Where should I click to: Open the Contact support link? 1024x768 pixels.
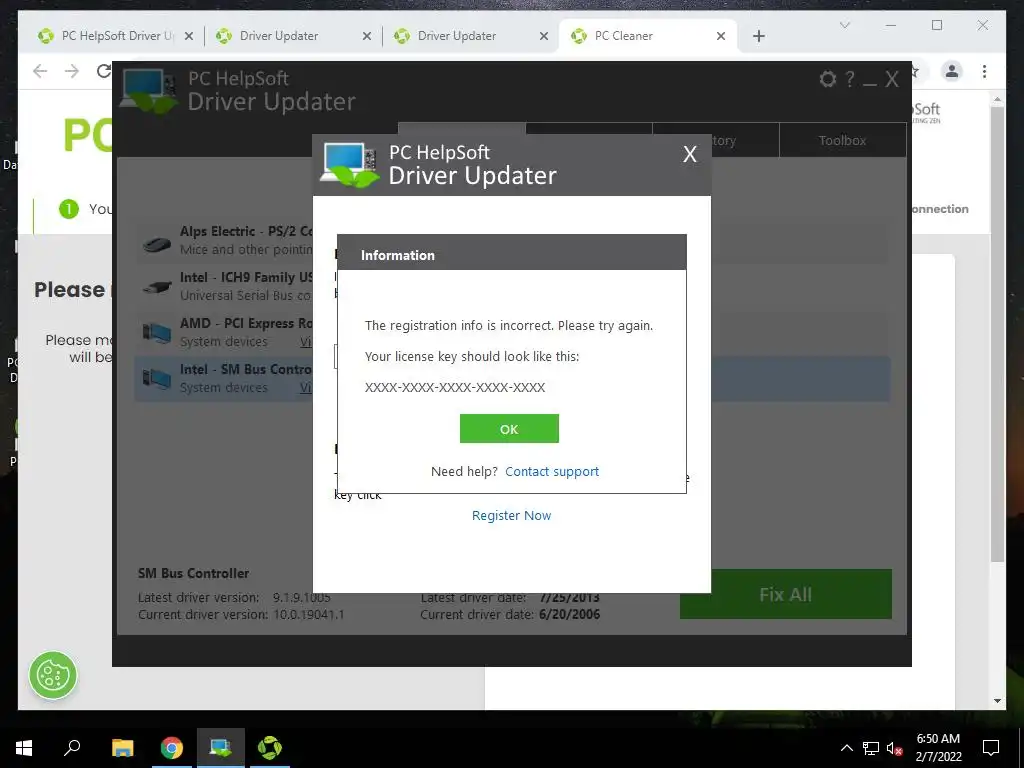pos(552,472)
